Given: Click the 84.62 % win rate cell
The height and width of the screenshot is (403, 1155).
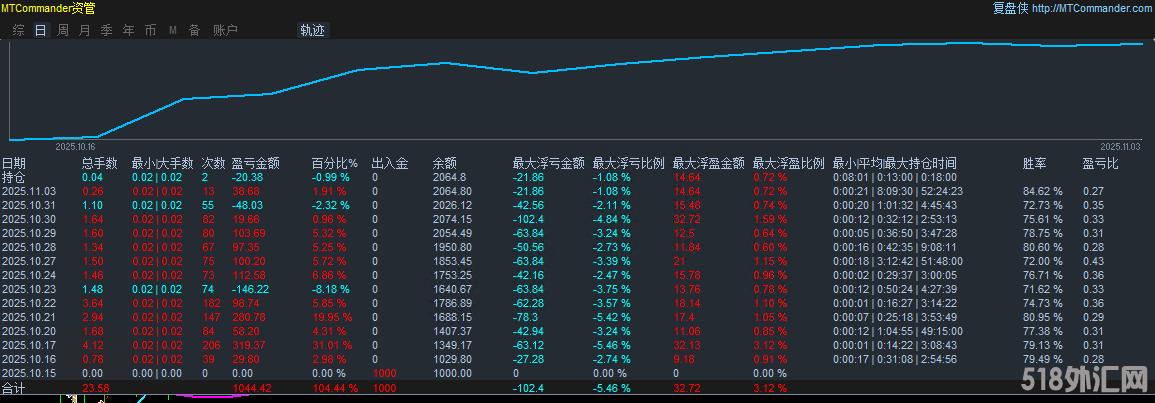Looking at the screenshot, I should (1043, 191).
